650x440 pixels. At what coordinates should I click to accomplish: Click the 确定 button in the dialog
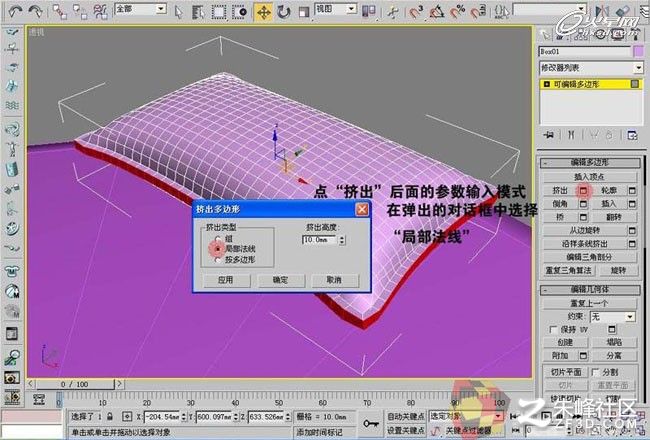281,280
